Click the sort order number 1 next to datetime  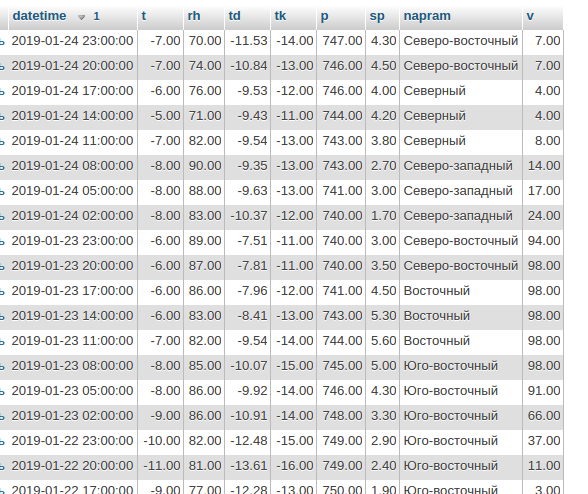[x=96, y=16]
